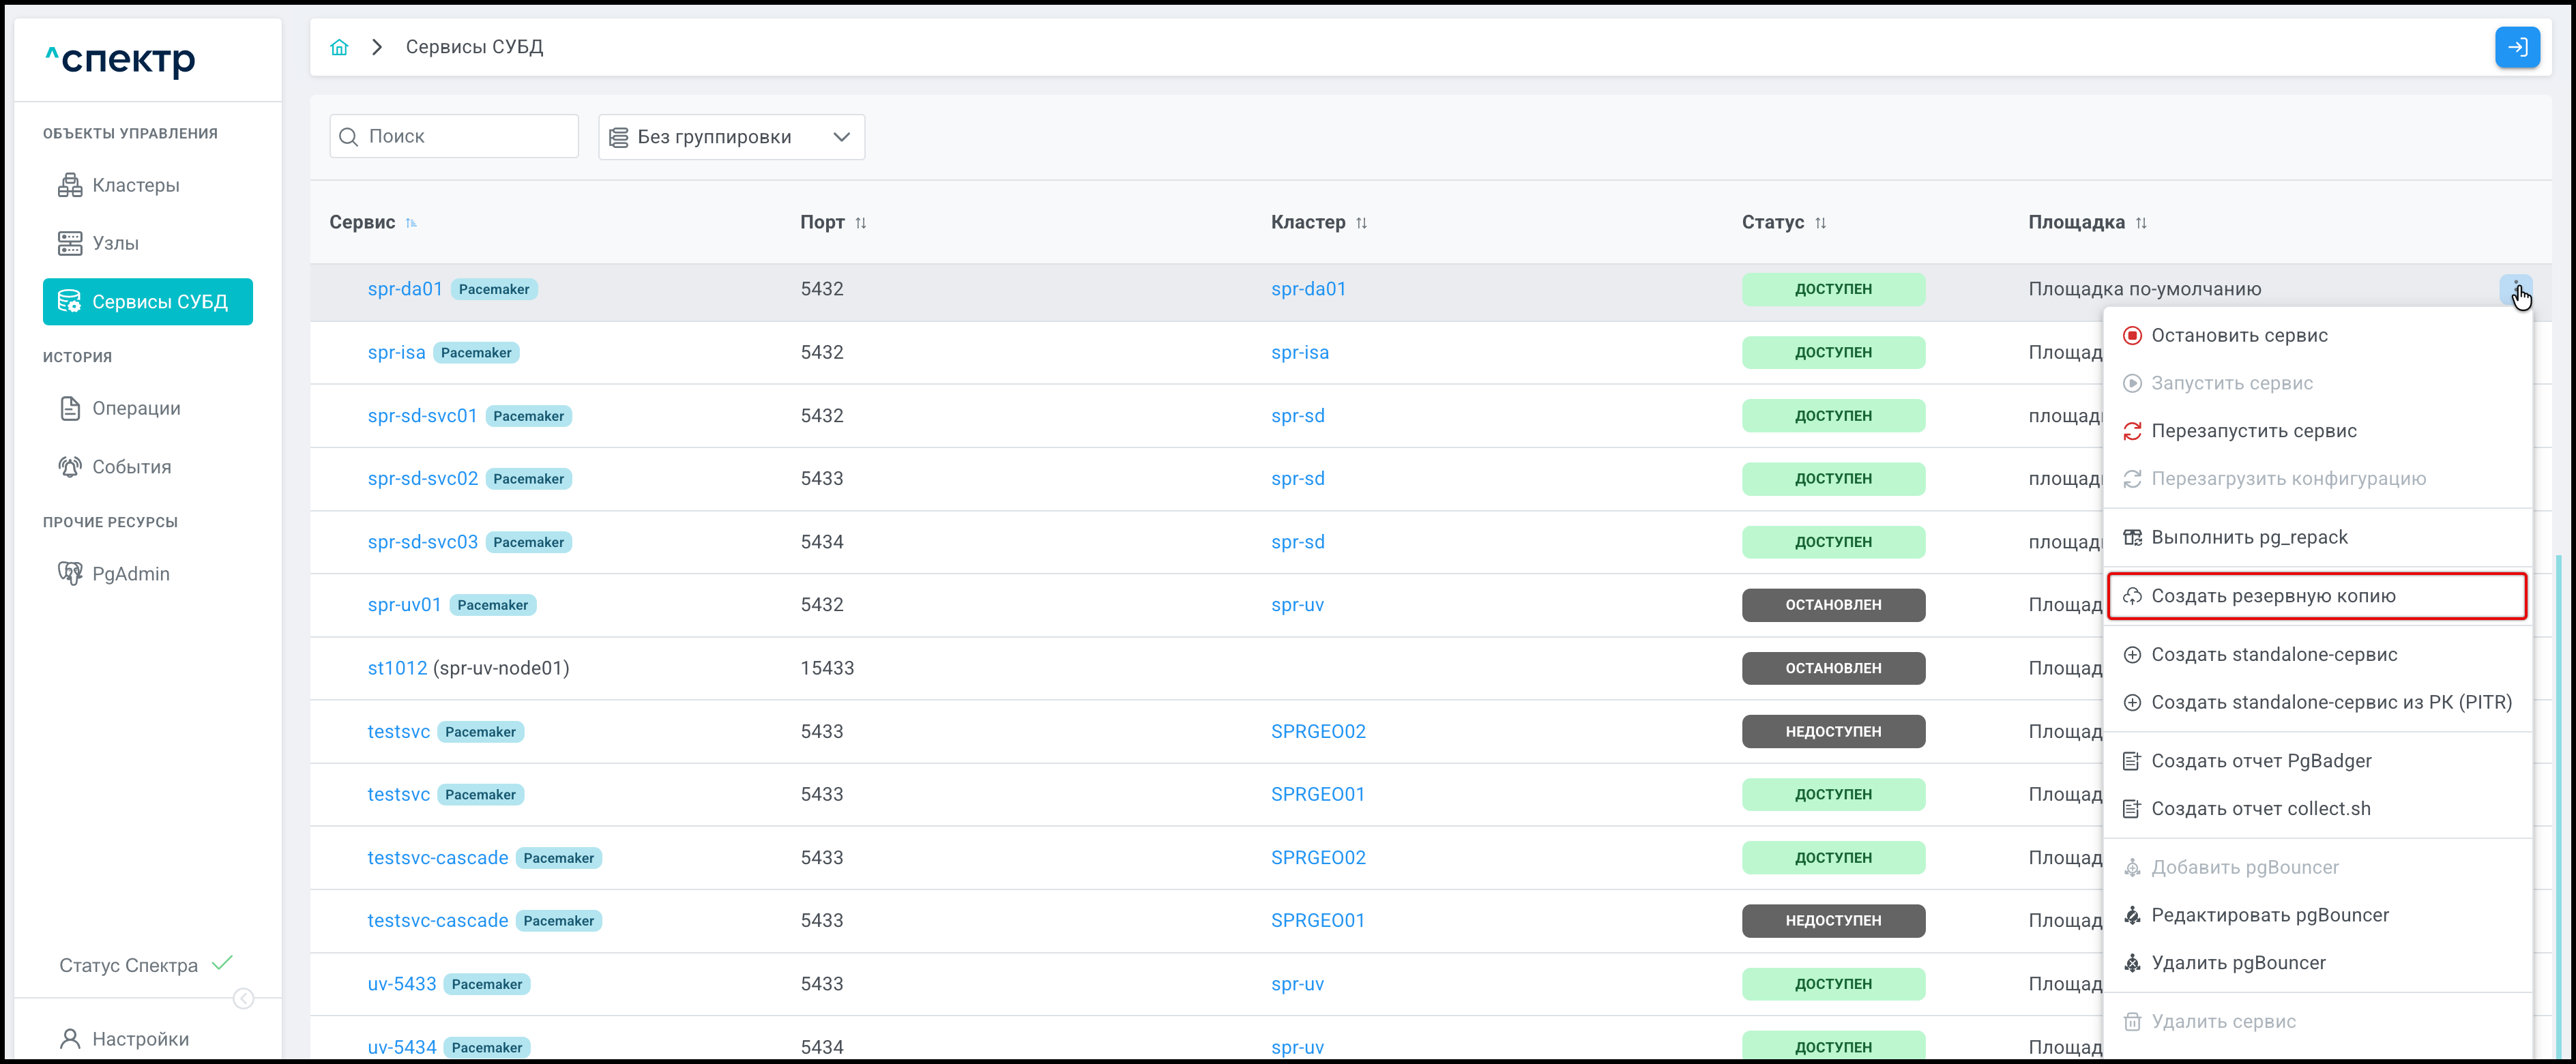2576x1064 pixels.
Task: Select Создать резервную копию menu item
Action: pyautogui.click(x=2273, y=596)
